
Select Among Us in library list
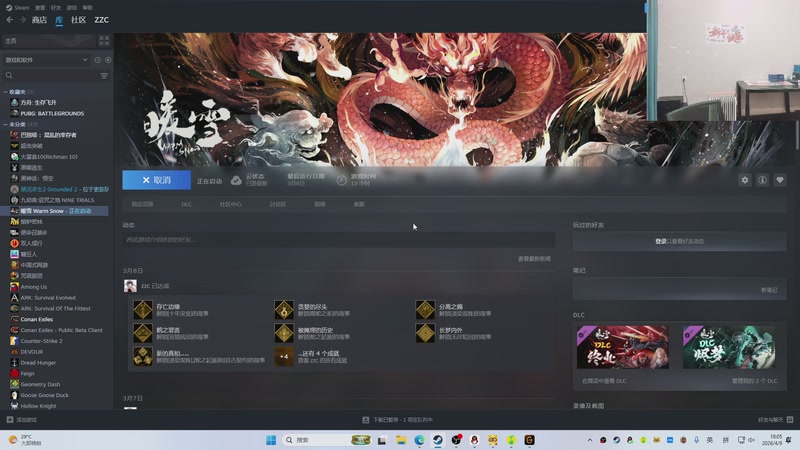(34, 287)
